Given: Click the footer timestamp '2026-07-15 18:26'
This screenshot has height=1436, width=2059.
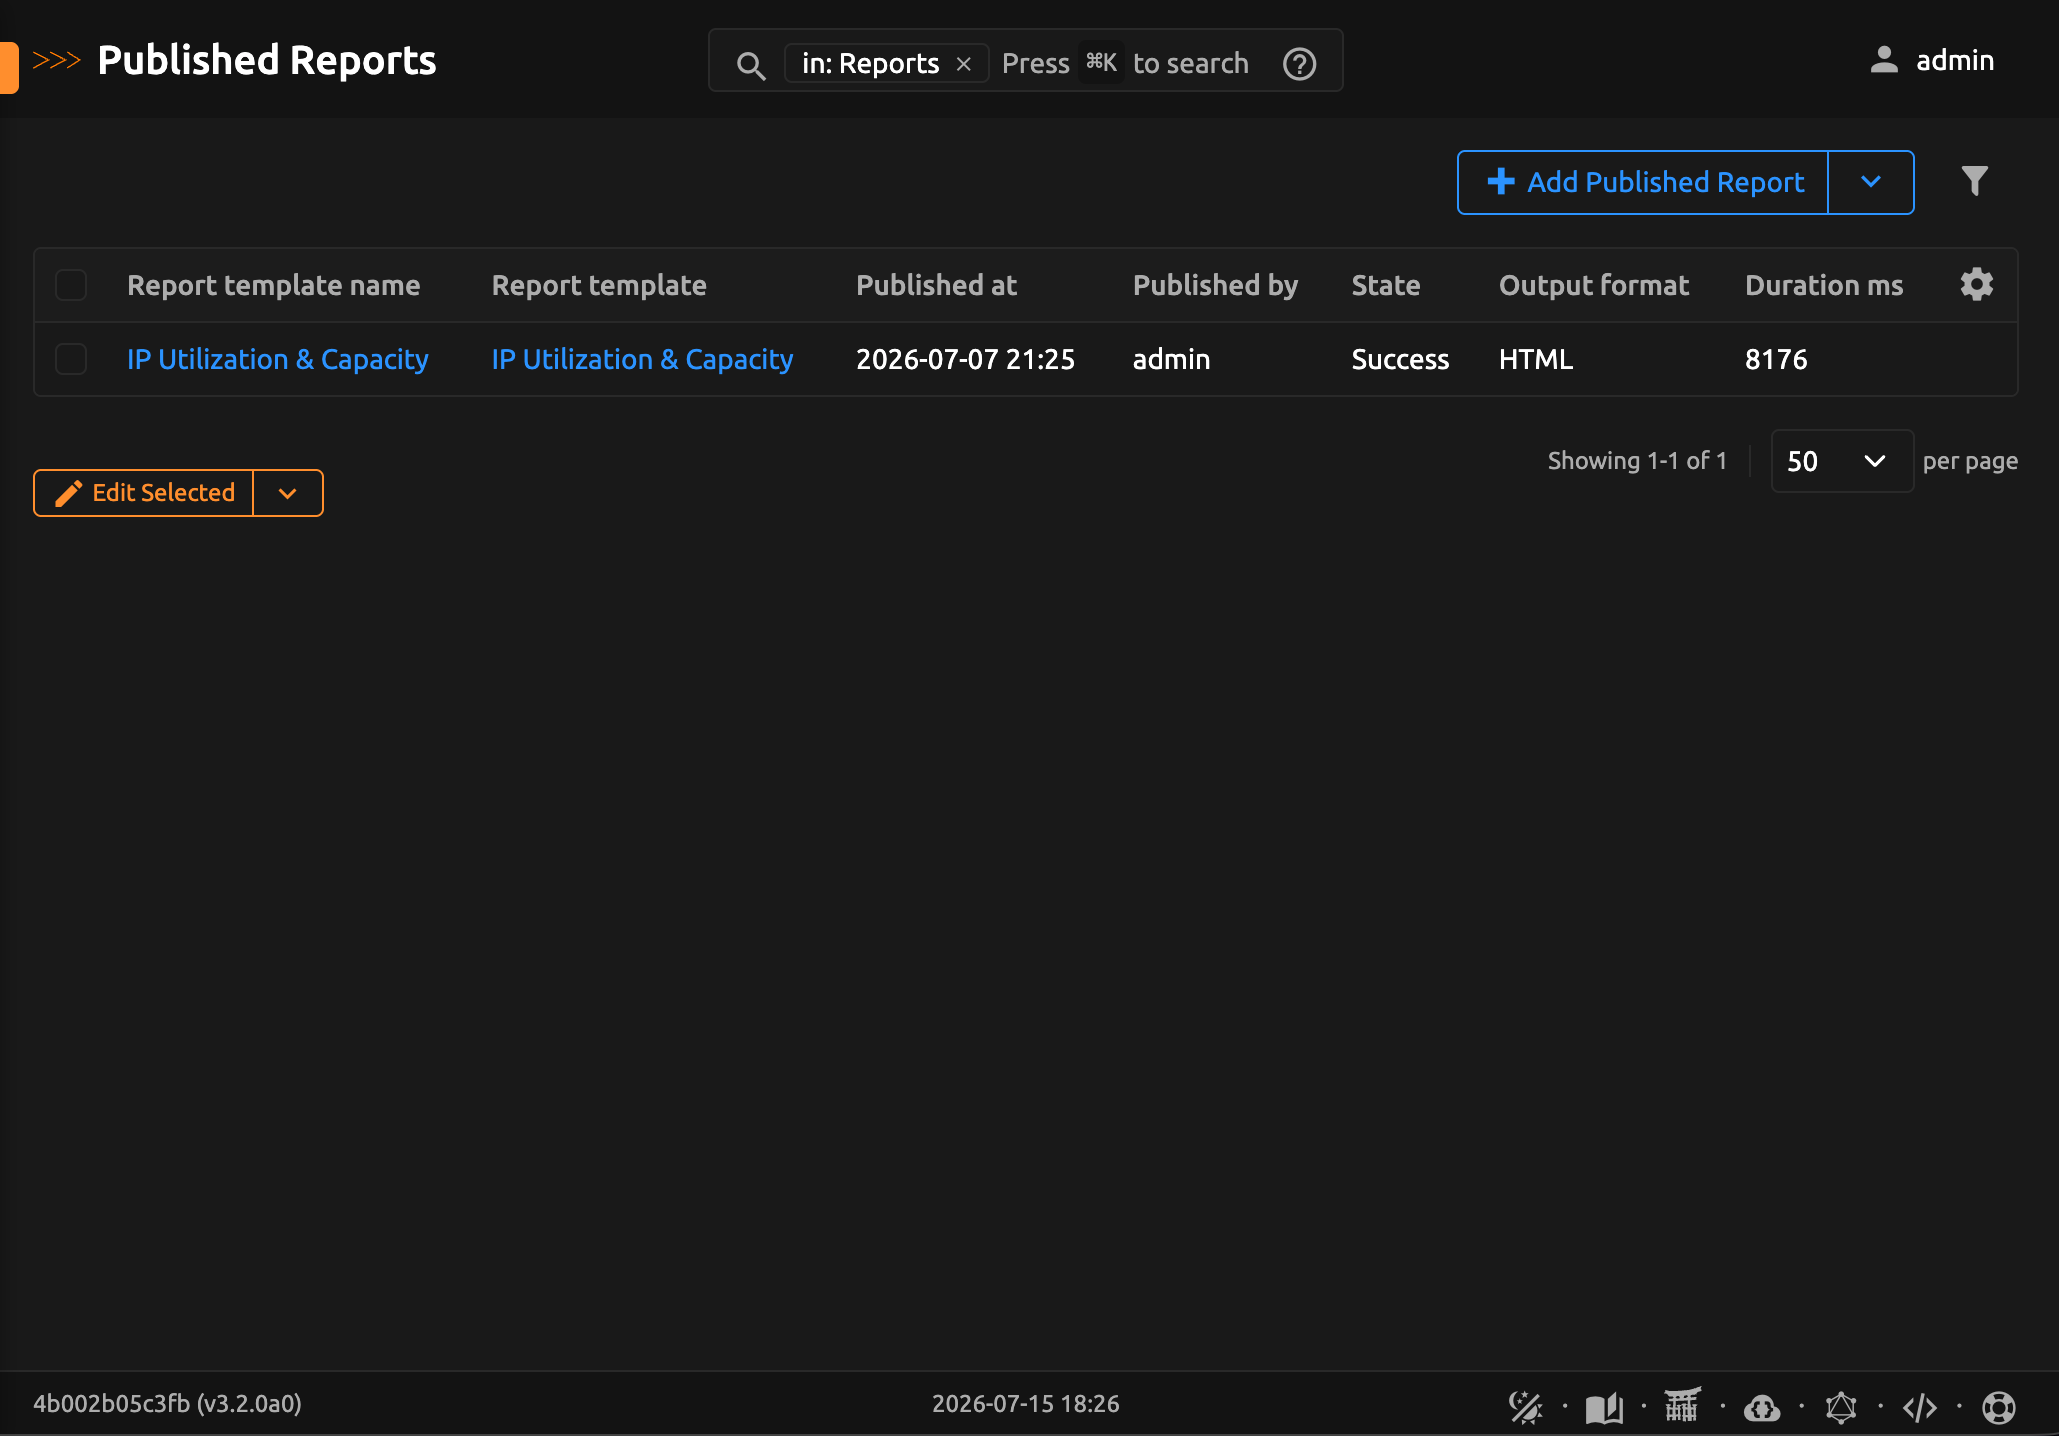Looking at the screenshot, I should [1026, 1404].
